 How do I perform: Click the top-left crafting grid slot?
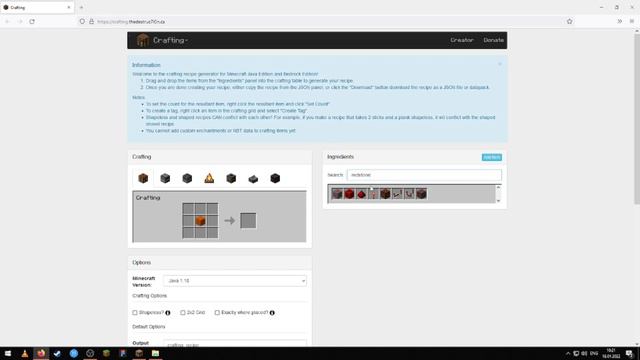188,209
